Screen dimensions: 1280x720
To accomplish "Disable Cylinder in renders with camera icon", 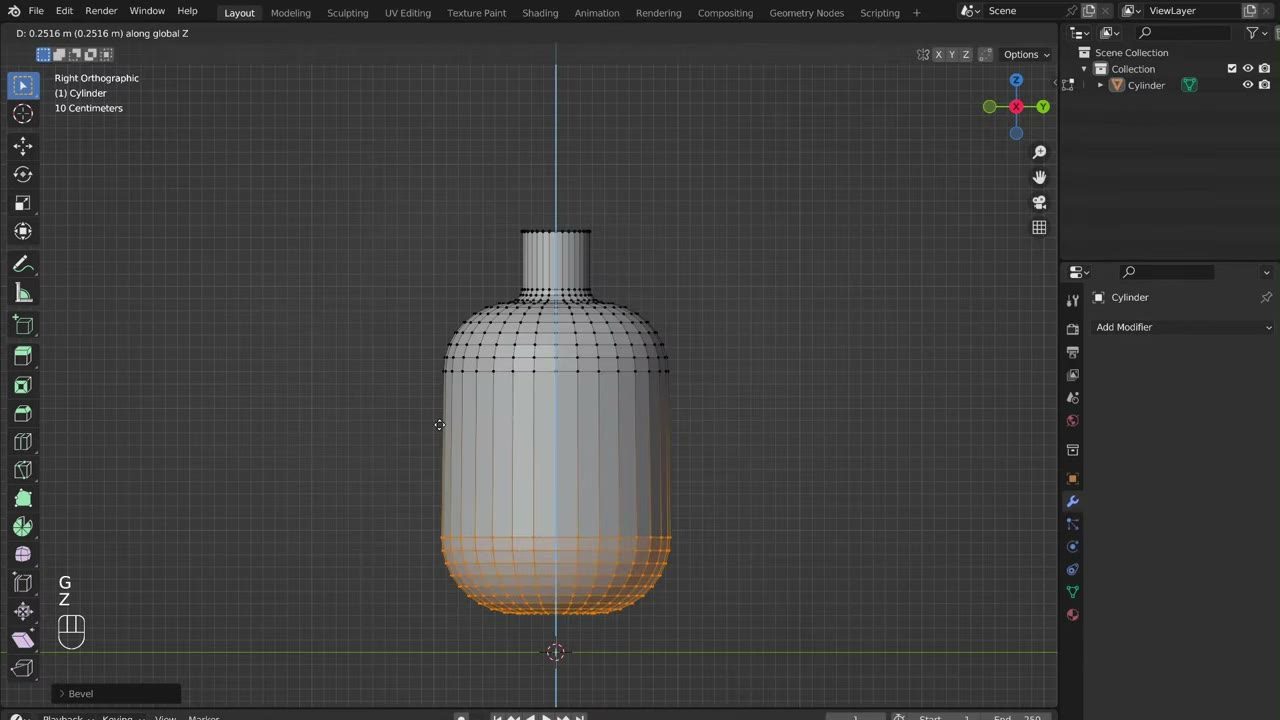I will tap(1264, 85).
